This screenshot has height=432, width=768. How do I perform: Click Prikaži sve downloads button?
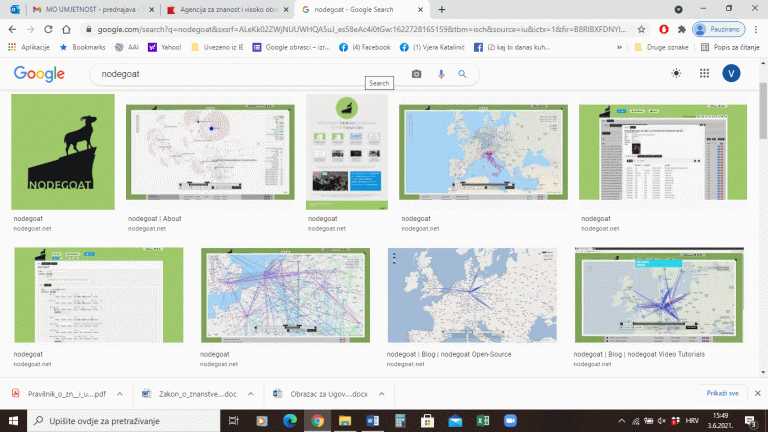(722, 393)
